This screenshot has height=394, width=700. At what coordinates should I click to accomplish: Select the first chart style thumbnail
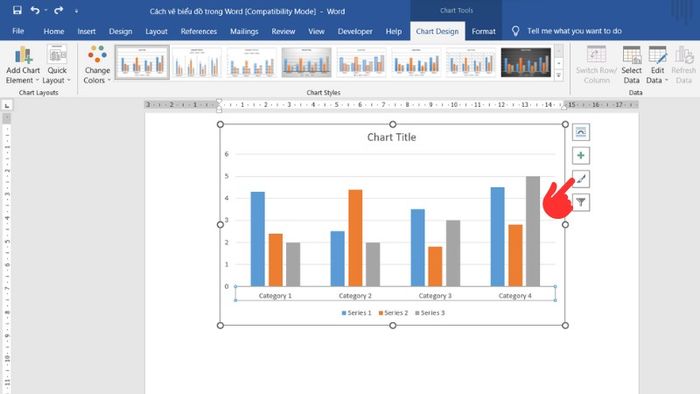point(142,62)
